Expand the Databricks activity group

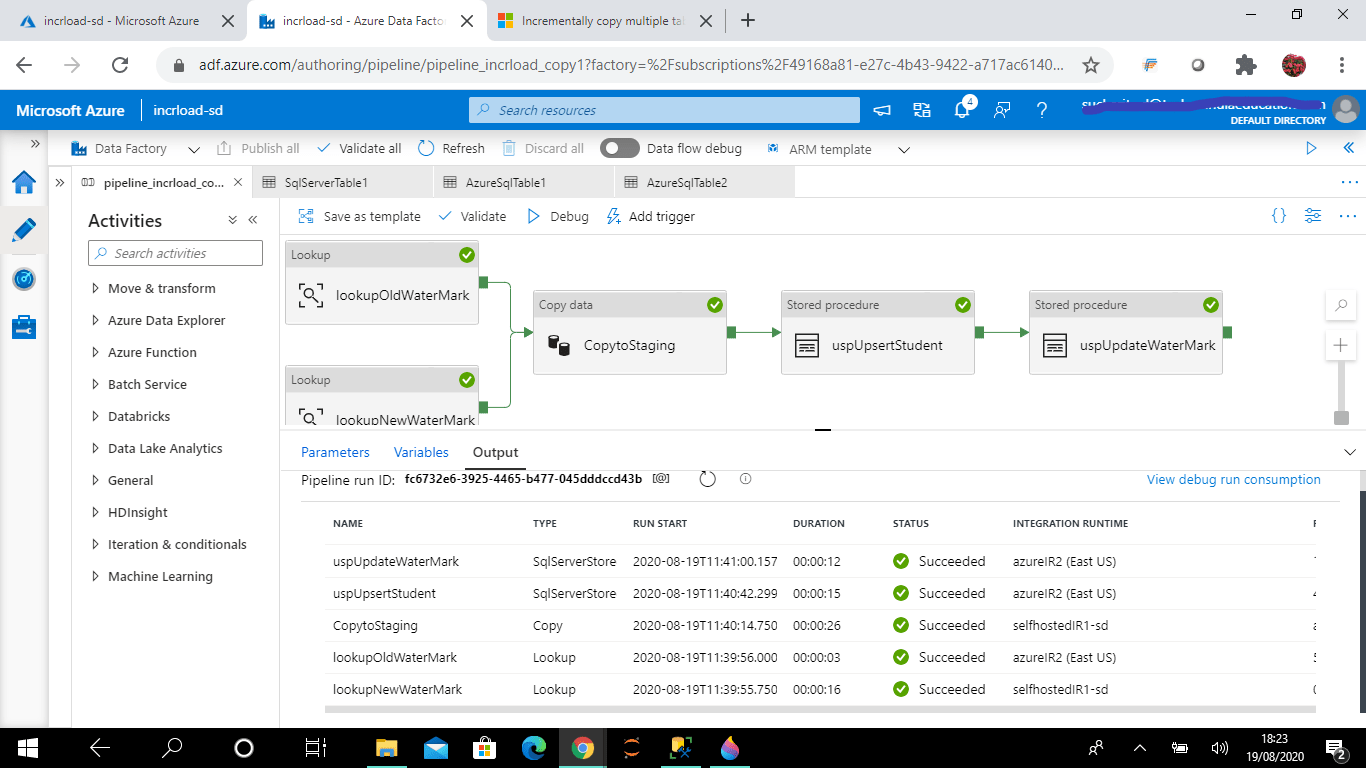click(138, 416)
